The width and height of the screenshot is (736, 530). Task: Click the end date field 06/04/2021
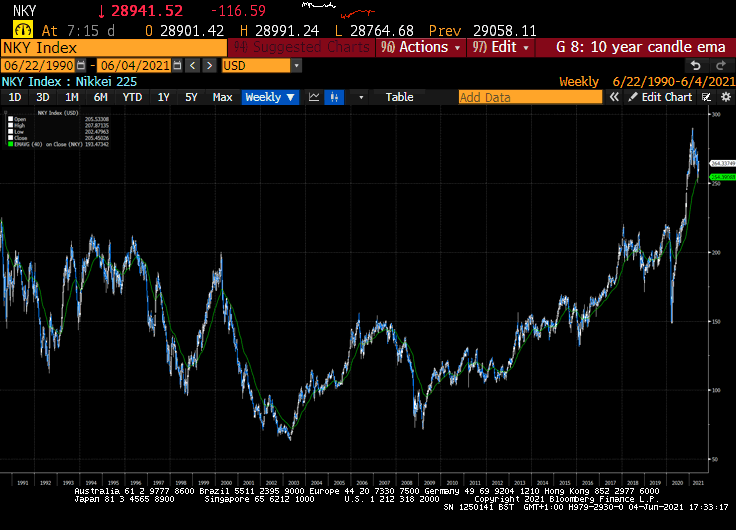[135, 65]
